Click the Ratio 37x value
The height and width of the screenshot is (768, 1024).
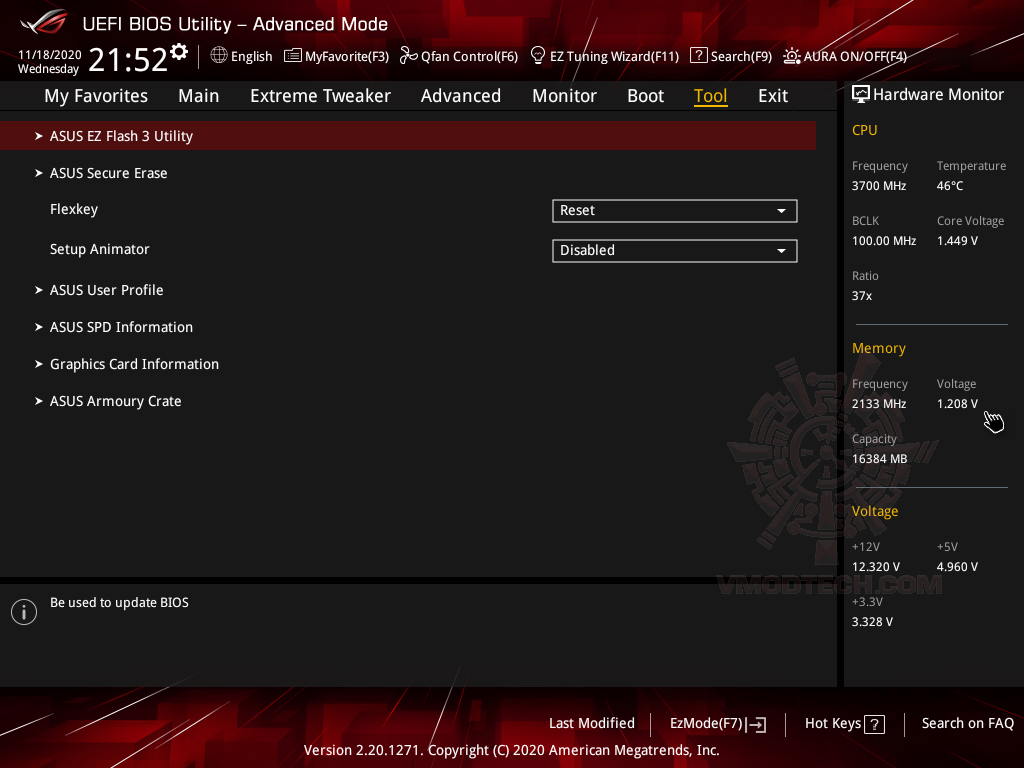[x=861, y=296]
